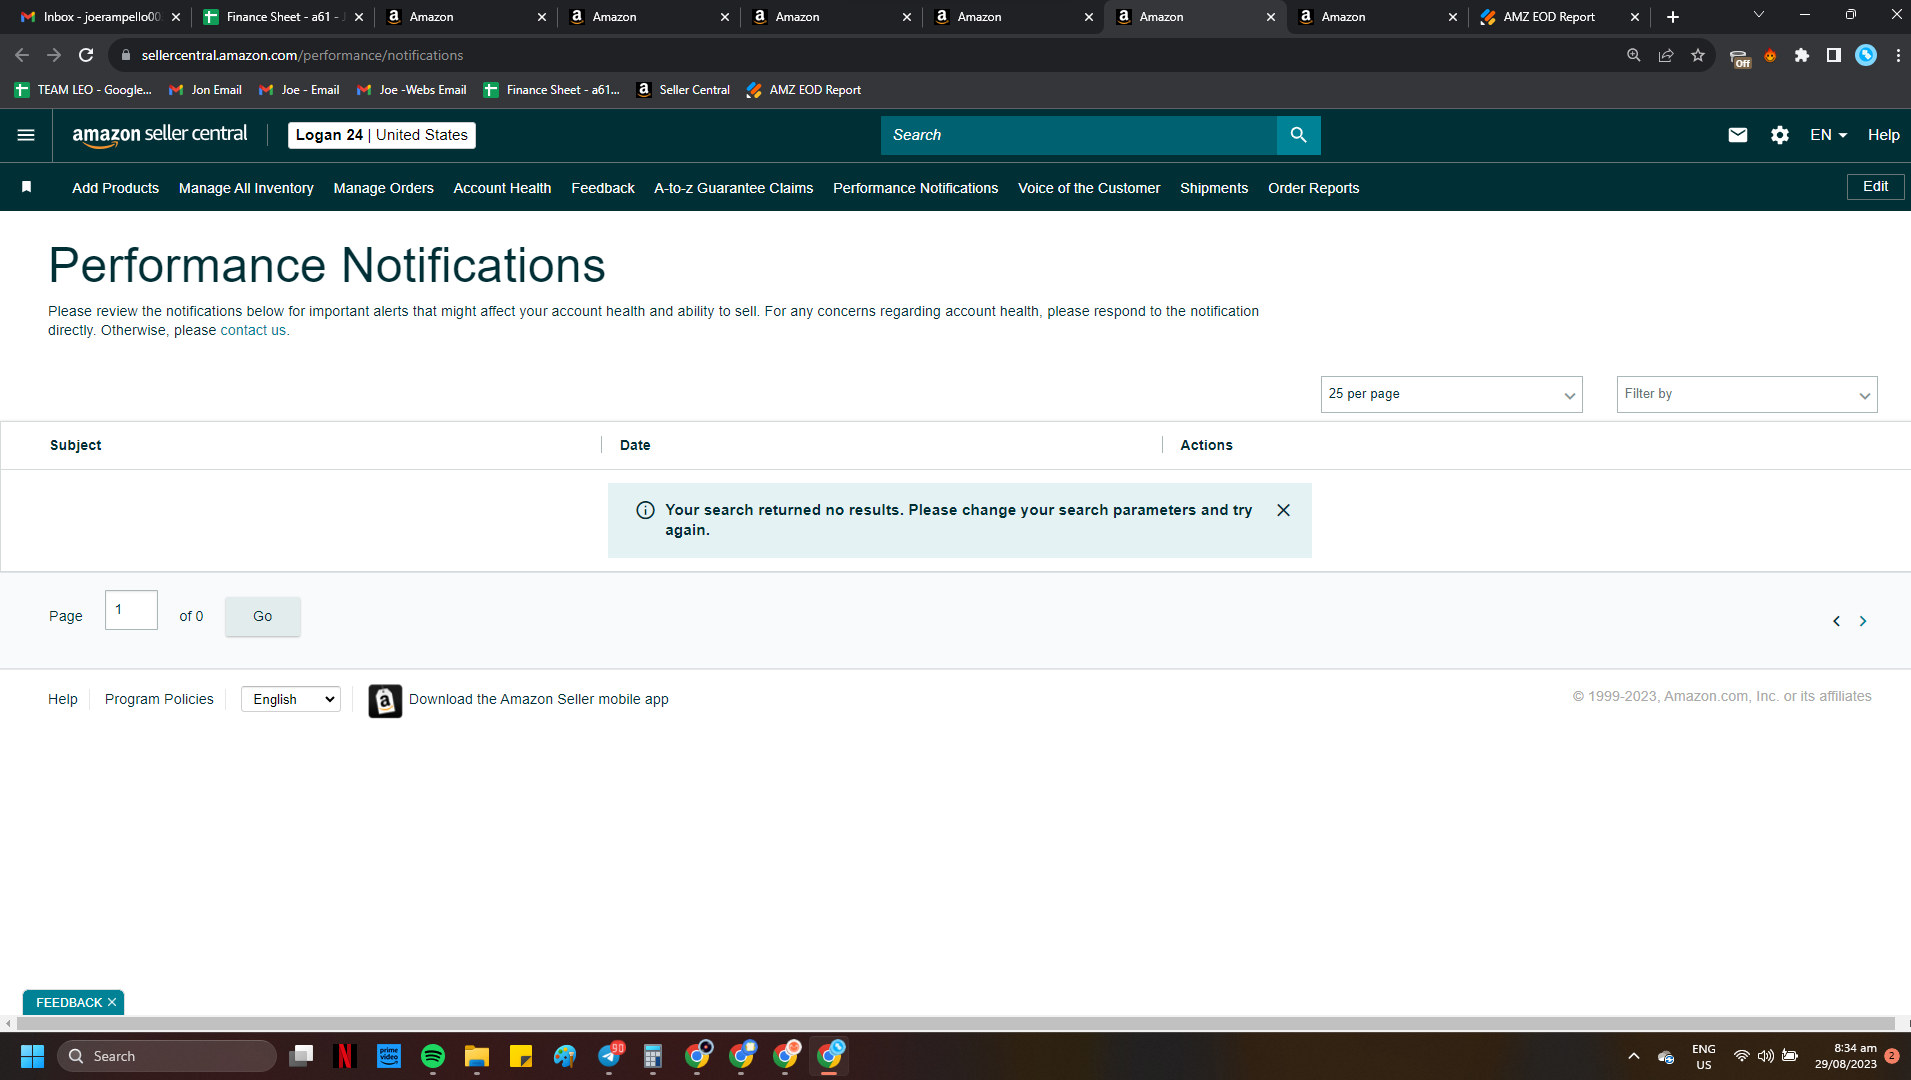Open new browser tab
1911x1080 pixels.
coord(1673,17)
